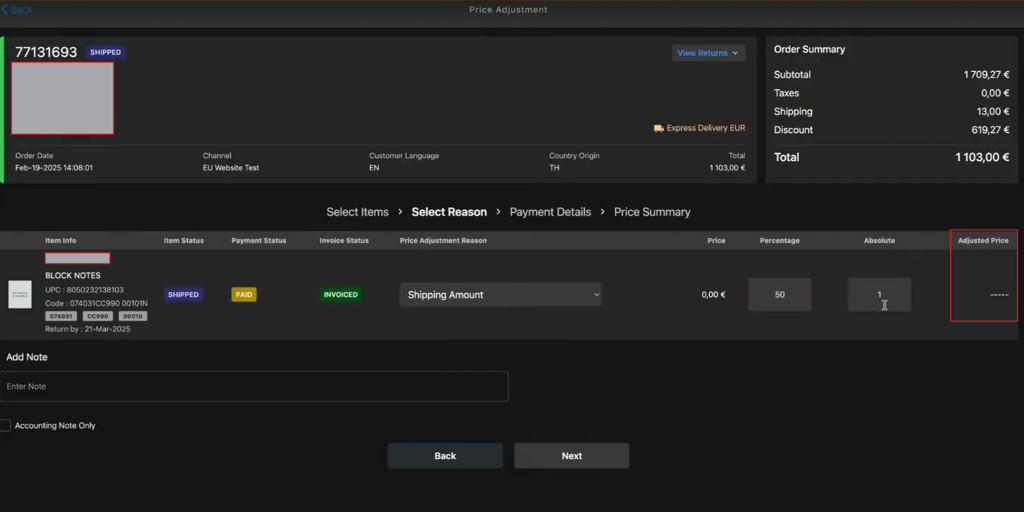Go to the Select Items step
Image resolution: width=1024 pixels, height=512 pixels.
[357, 212]
